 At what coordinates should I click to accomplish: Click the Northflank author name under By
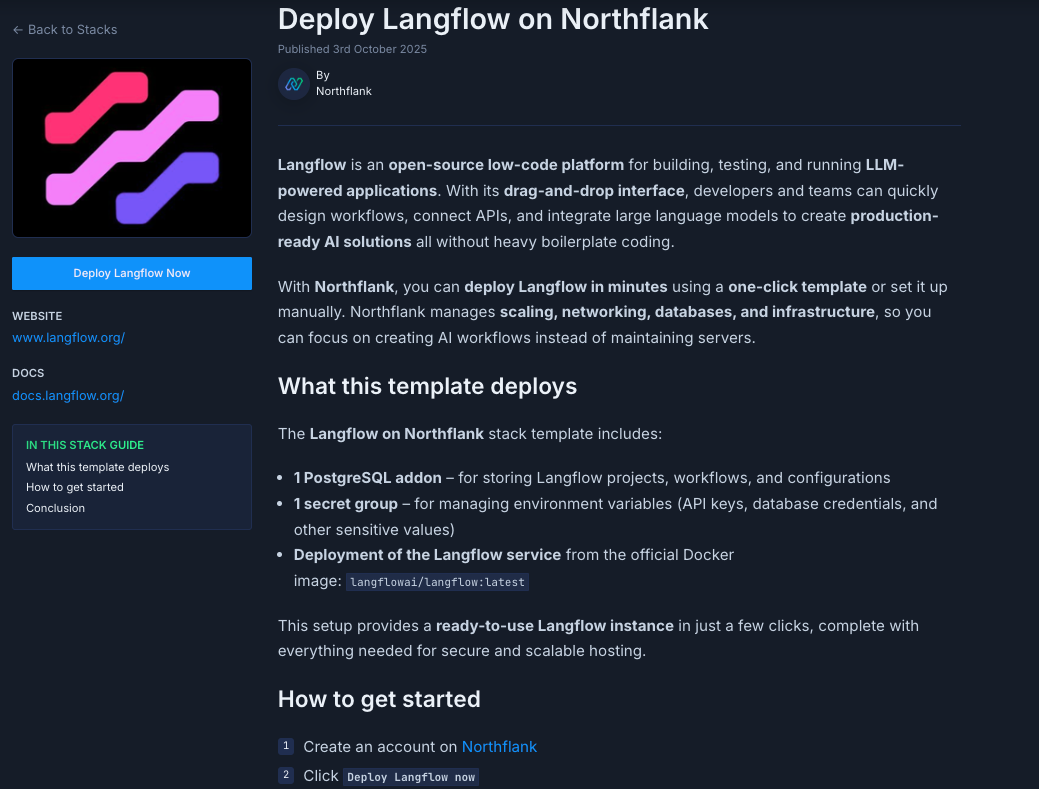[343, 91]
